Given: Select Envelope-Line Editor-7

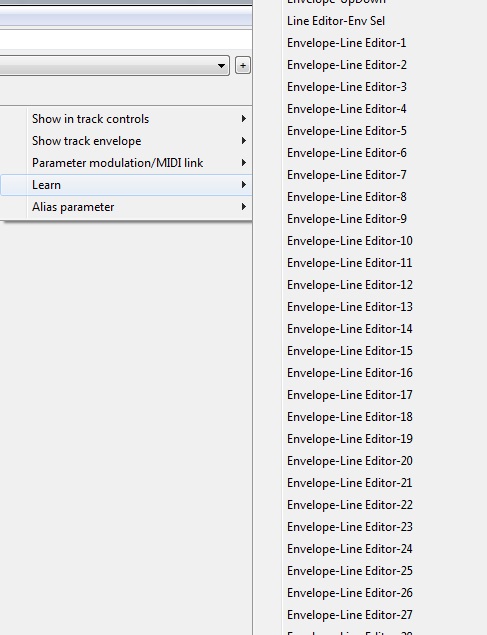Looking at the screenshot, I should (x=347, y=175).
